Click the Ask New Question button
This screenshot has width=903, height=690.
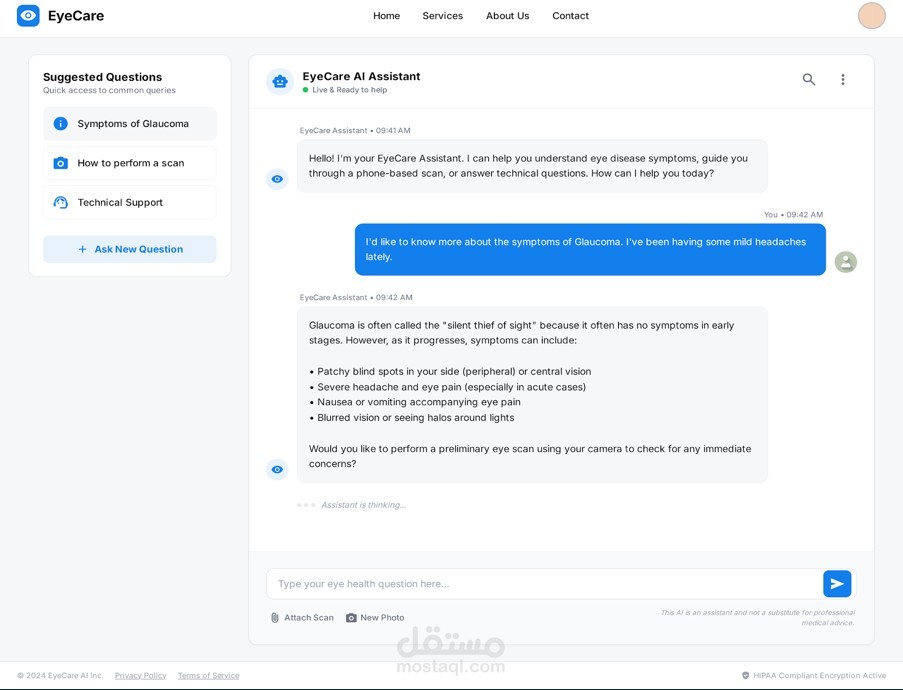click(x=130, y=249)
